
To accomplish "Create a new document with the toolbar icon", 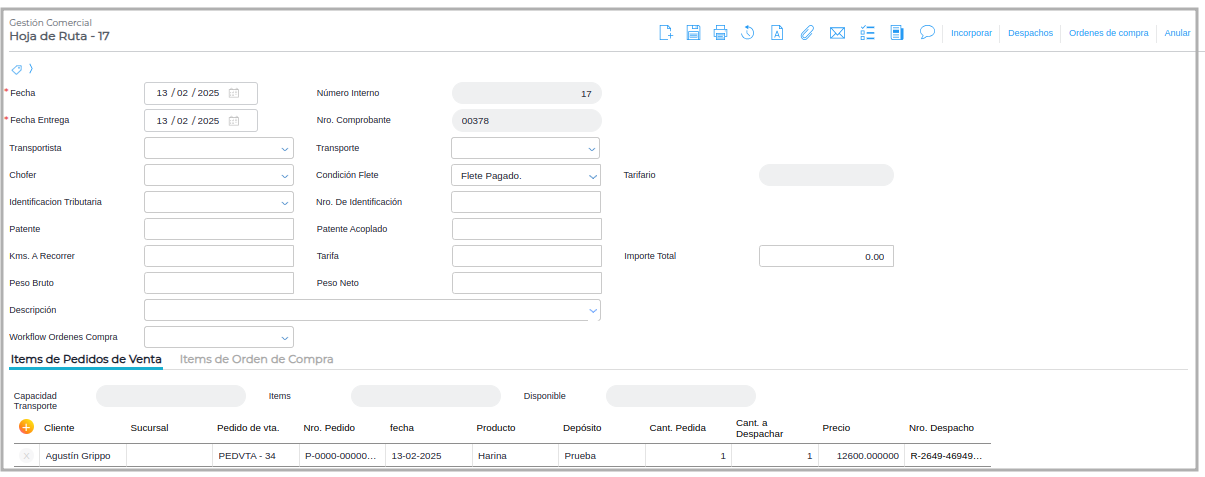I will pyautogui.click(x=666, y=33).
